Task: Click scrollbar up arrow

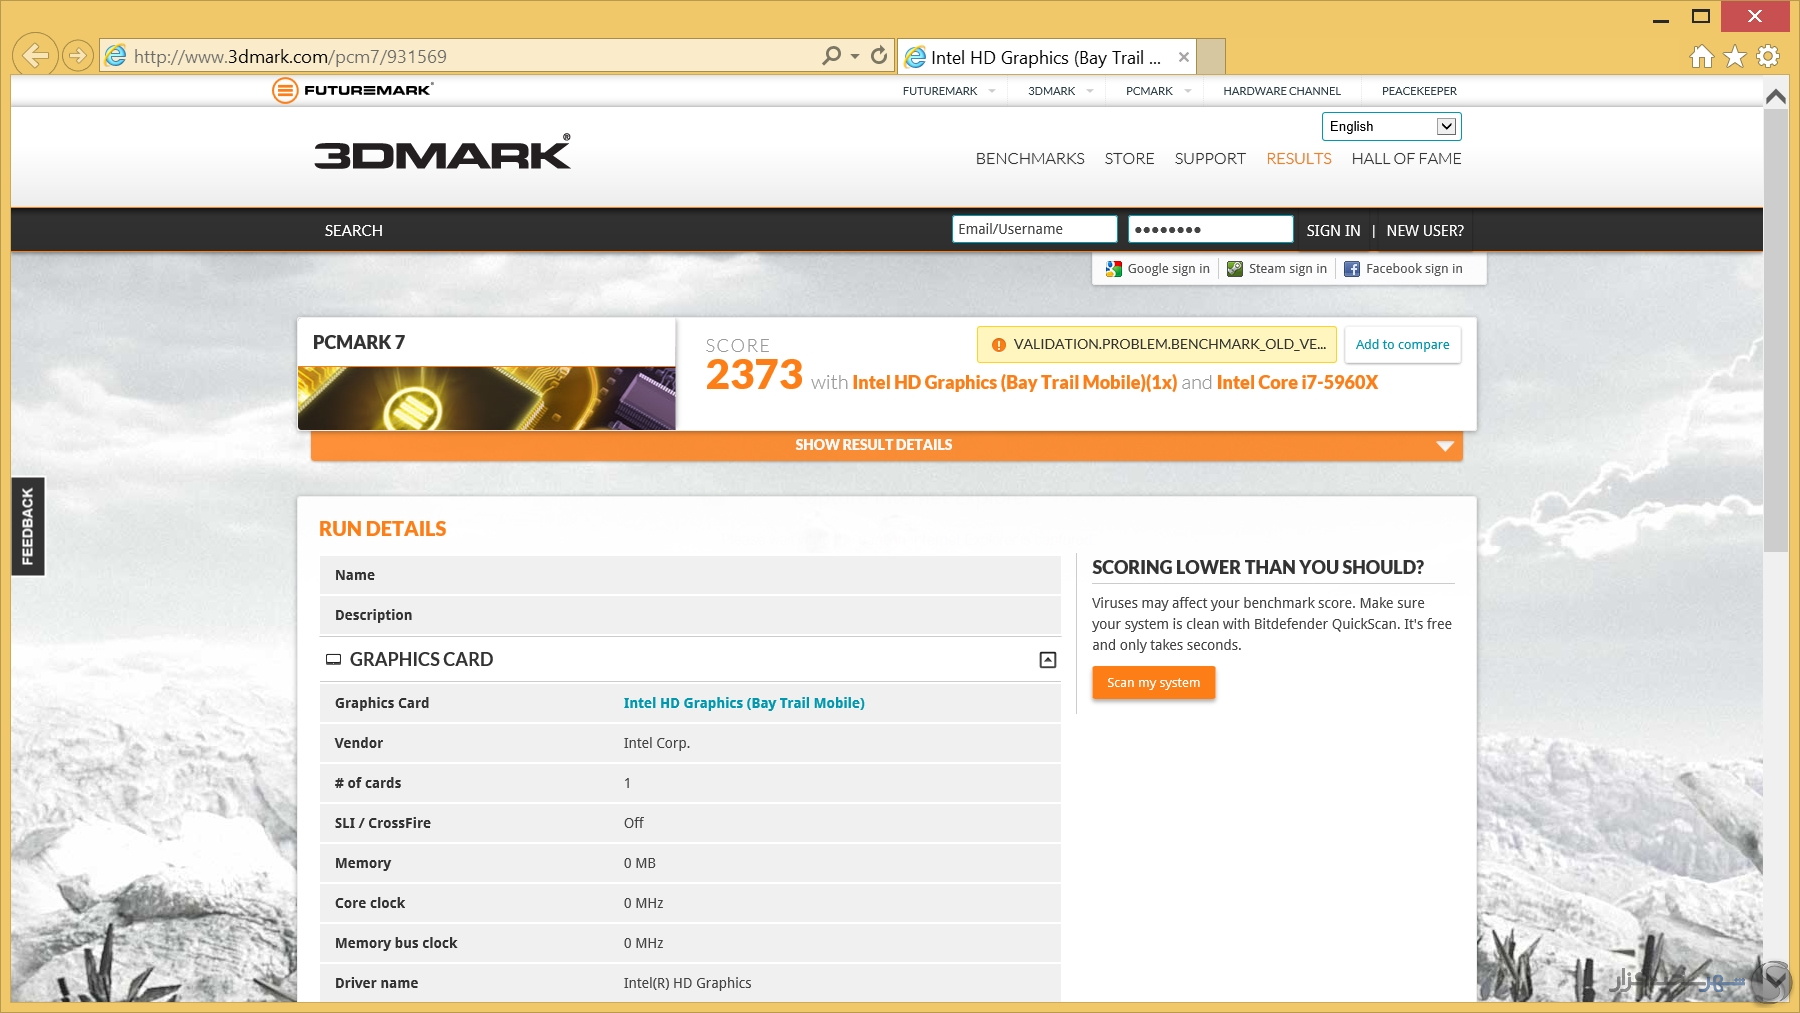Action: click(x=1775, y=96)
